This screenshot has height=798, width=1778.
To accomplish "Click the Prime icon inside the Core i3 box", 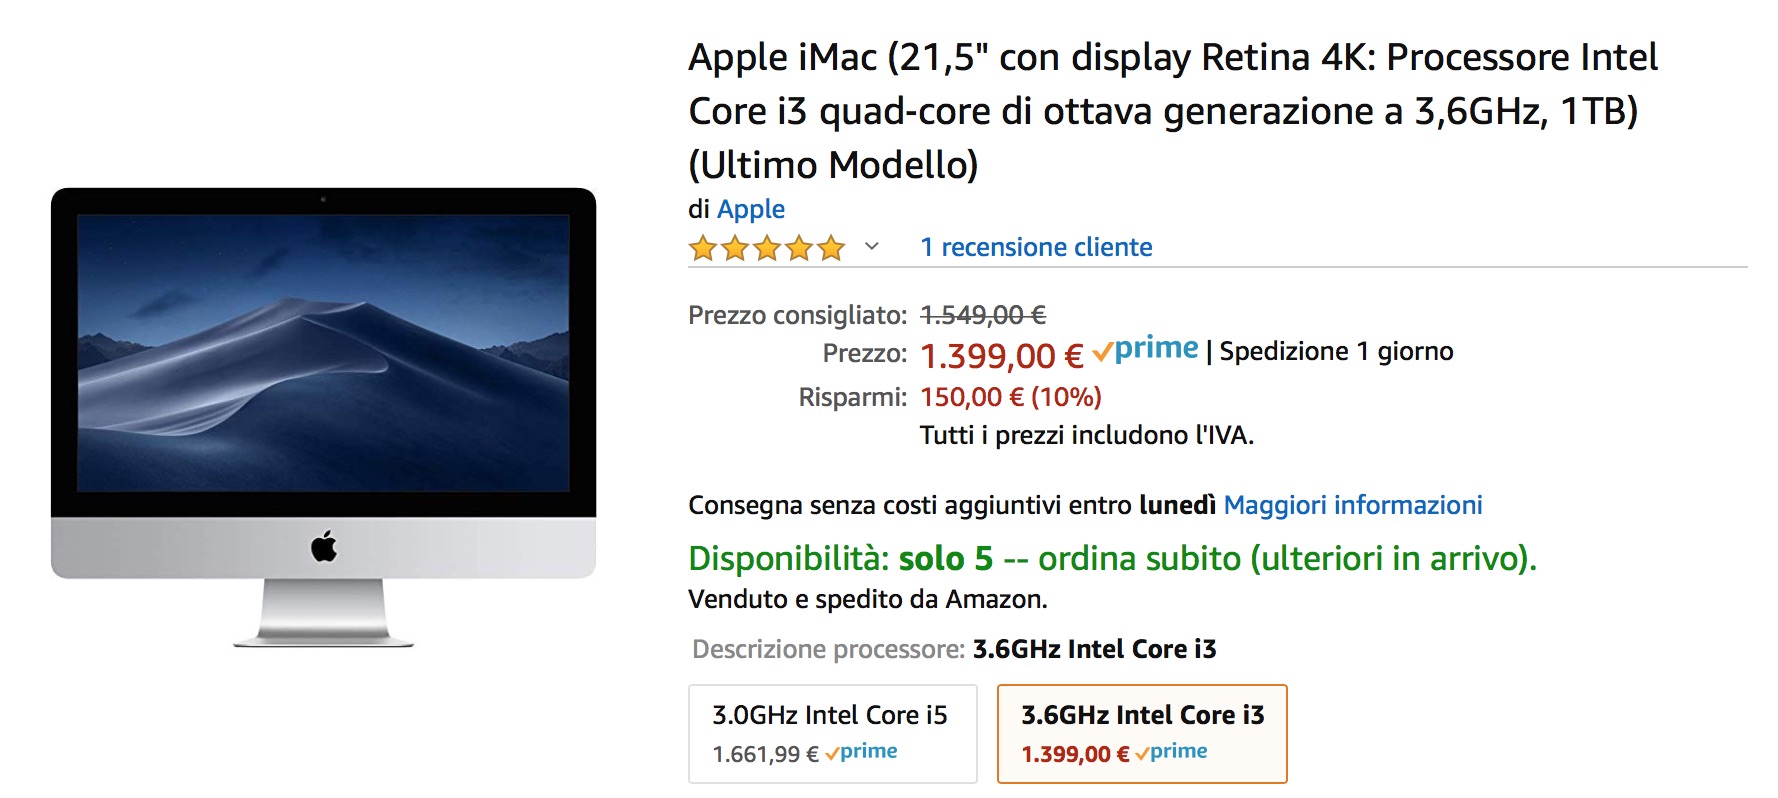I will 1175,751.
